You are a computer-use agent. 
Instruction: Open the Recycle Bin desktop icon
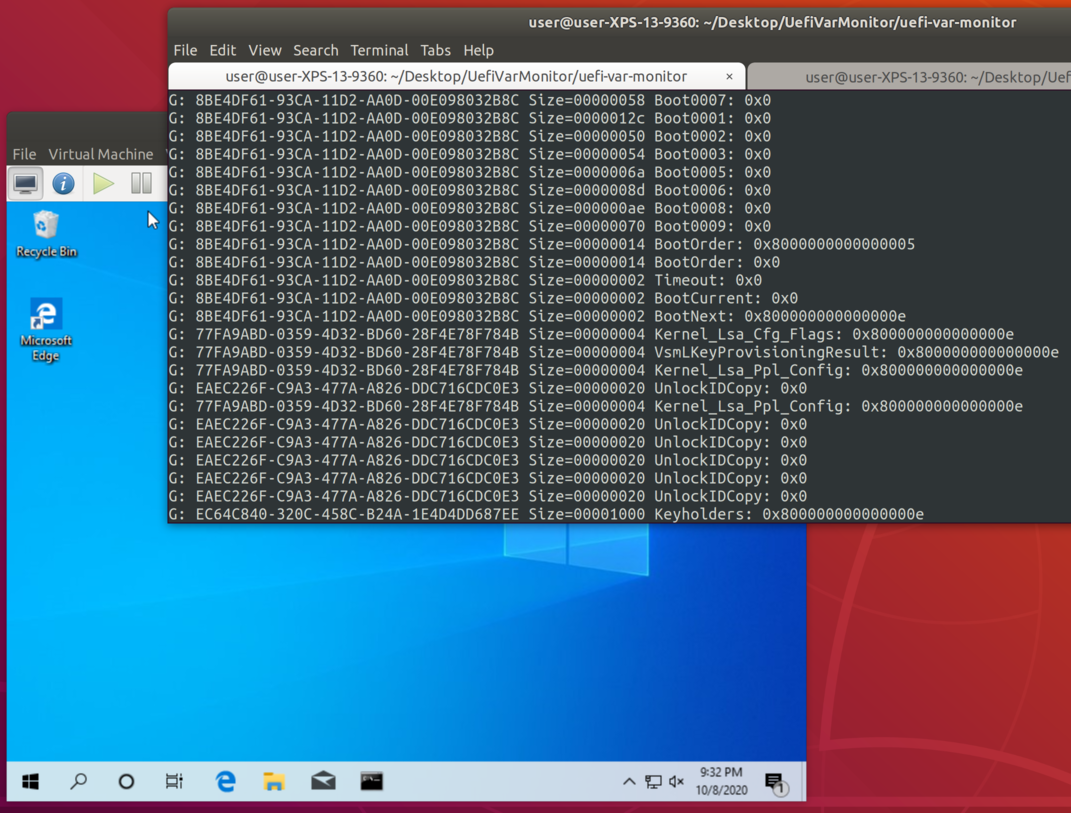[46, 234]
